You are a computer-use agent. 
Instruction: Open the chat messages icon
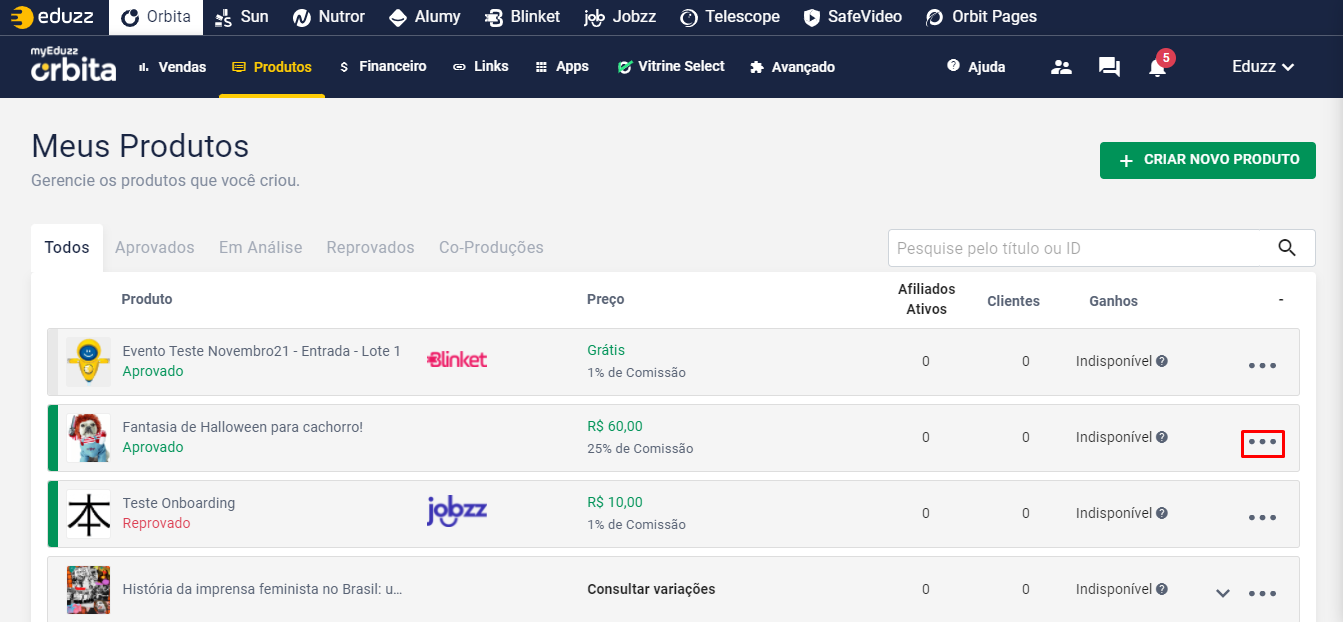1109,67
